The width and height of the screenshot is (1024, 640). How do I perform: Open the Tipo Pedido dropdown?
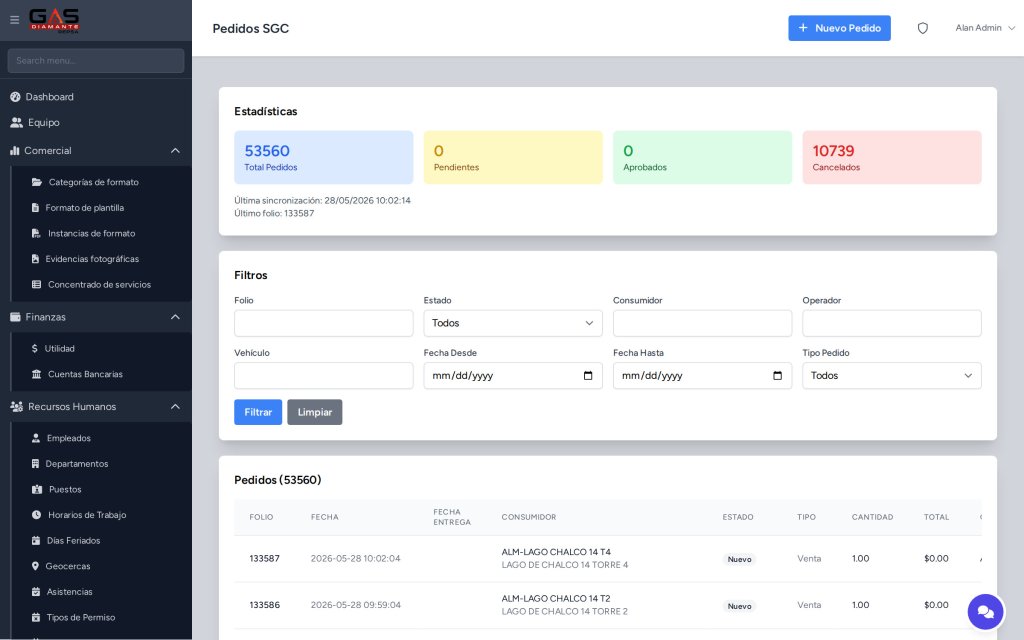click(x=891, y=376)
